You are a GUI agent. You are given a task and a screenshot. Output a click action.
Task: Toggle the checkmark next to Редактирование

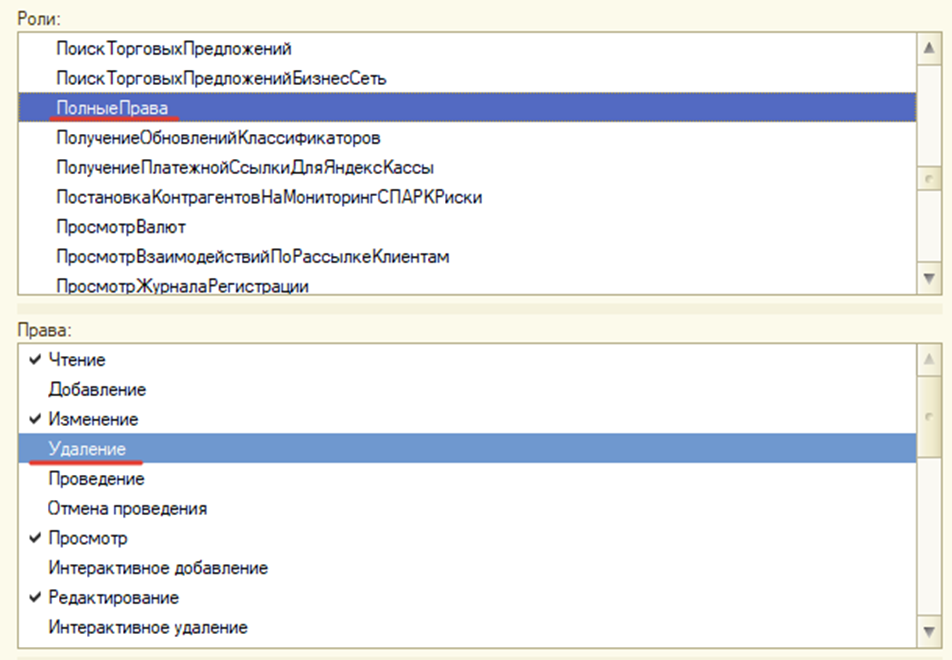36,598
